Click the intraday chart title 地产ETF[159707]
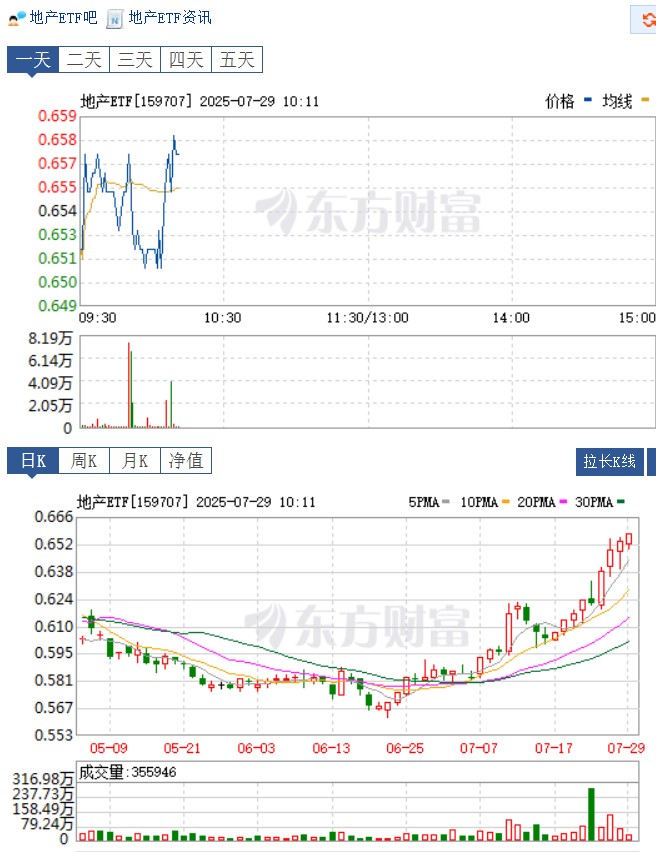656x852 pixels. click(136, 102)
